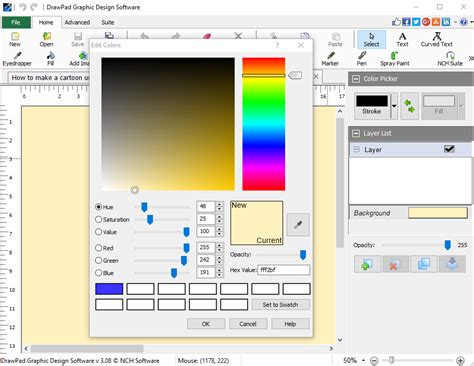Select the Blue radio button
This screenshot has width=474, height=366.
pos(98,273)
